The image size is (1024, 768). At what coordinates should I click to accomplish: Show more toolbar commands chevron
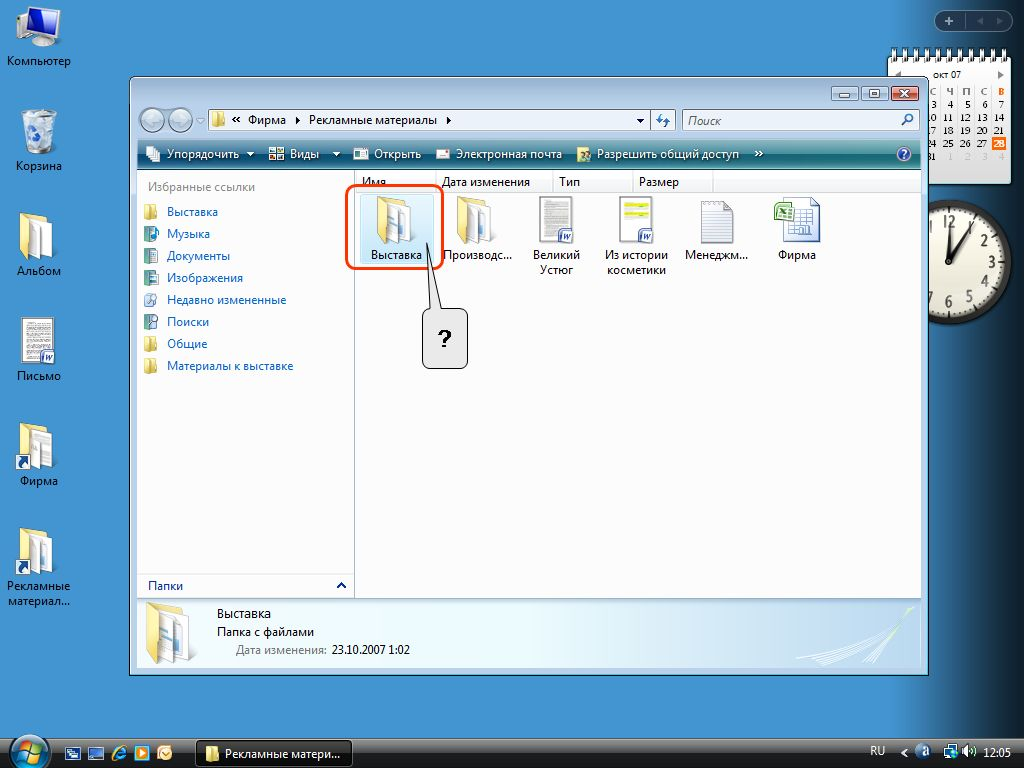pos(758,154)
